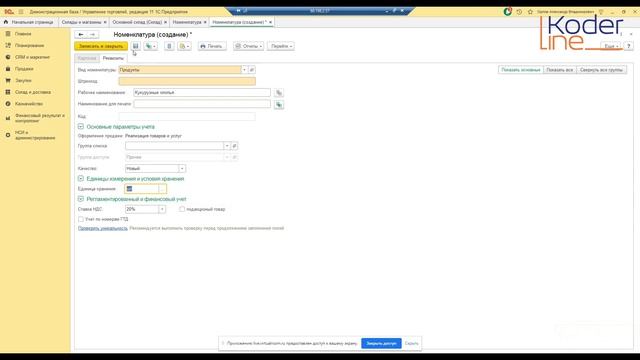Open Склад и доставка section
Viewport: 640px width, 360px height.
[33, 92]
